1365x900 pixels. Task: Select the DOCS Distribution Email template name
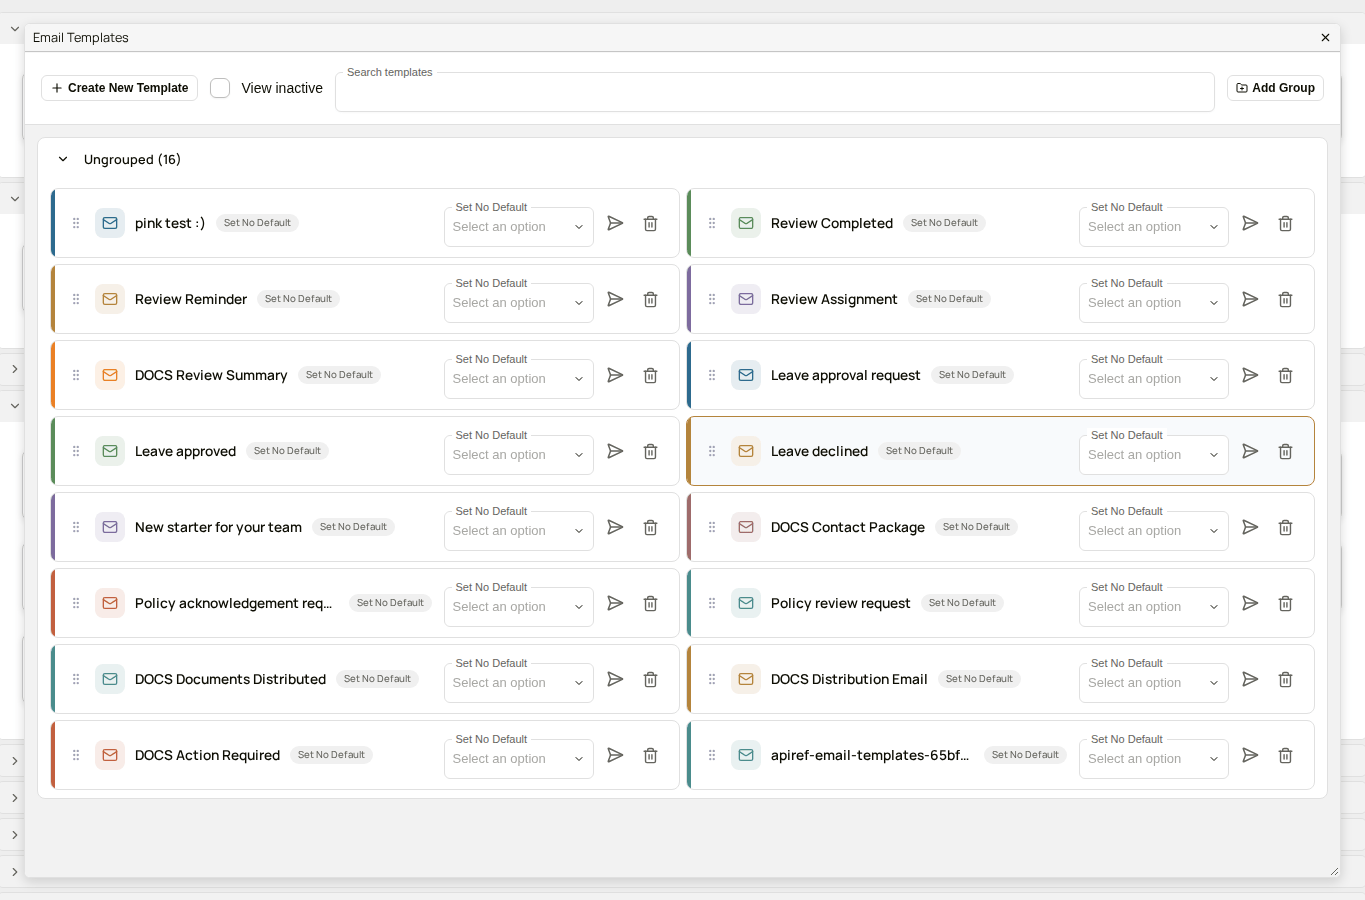[x=849, y=679]
